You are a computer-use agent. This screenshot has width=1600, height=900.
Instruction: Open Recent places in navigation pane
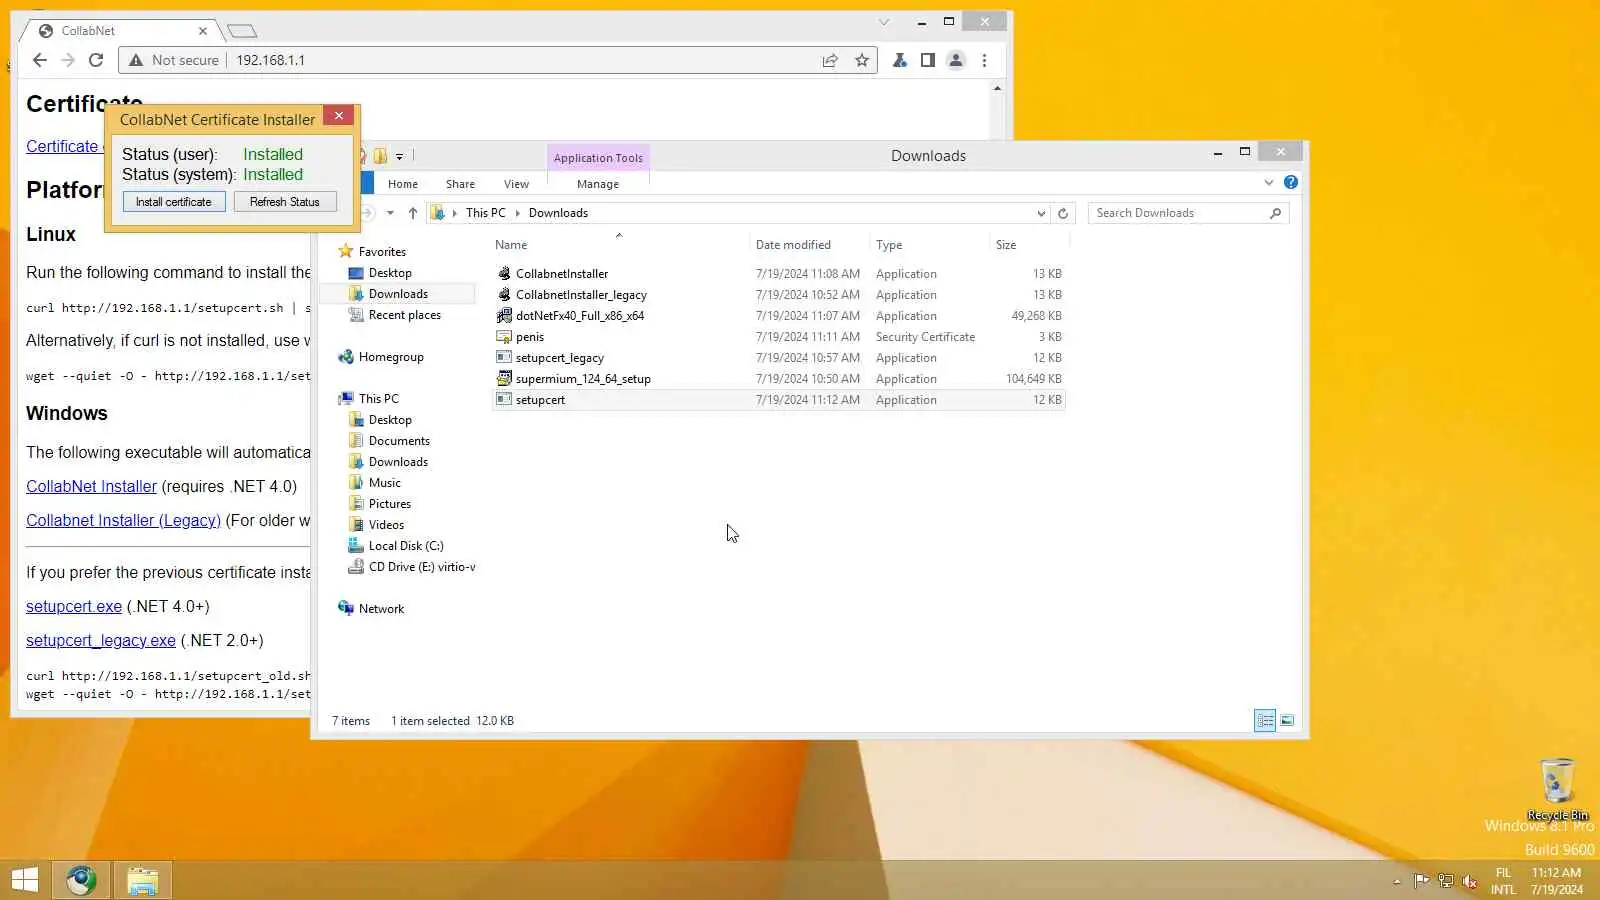tap(404, 315)
